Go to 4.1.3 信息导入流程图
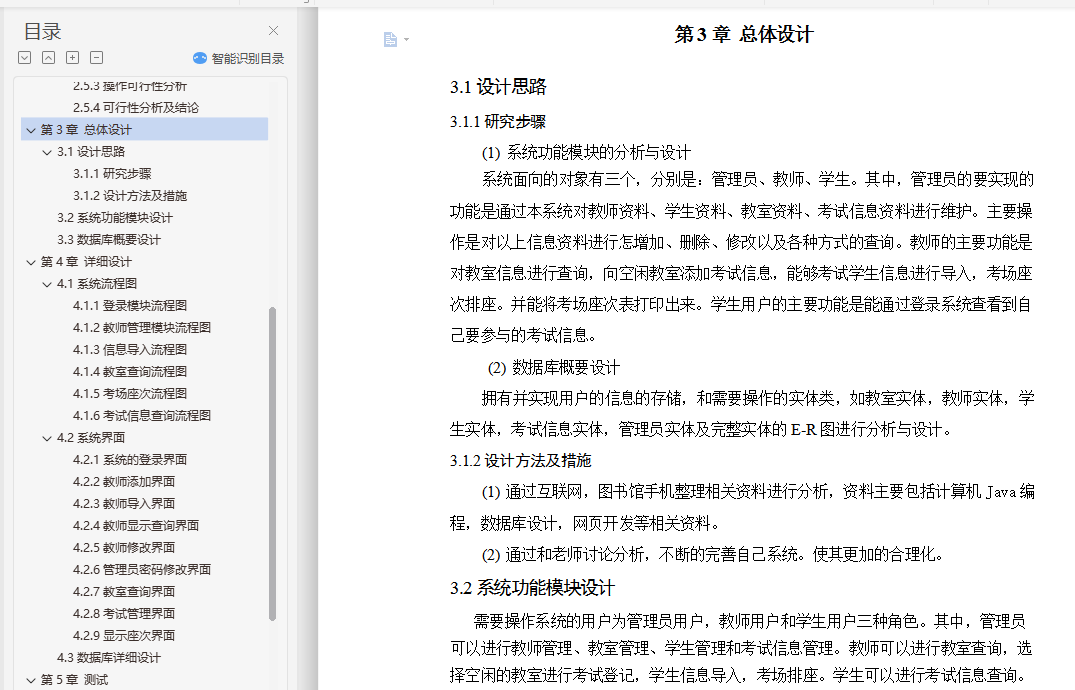The image size is (1075, 690). (130, 349)
